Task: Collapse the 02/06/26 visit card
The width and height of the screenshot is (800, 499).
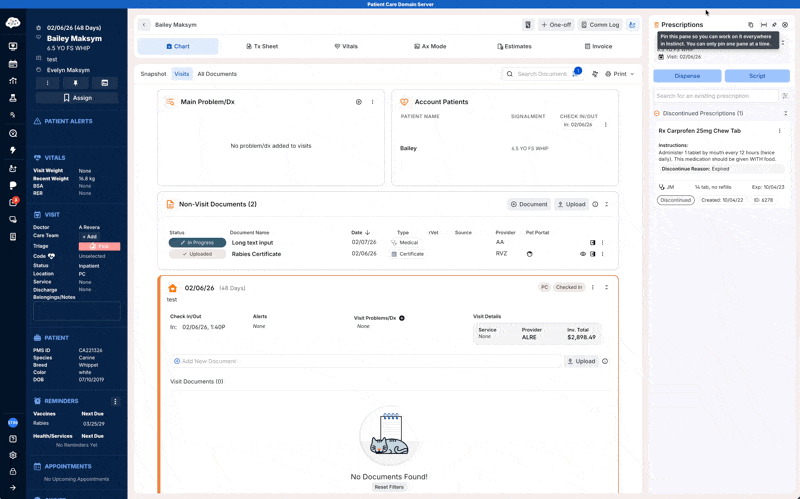Action: coord(606,288)
